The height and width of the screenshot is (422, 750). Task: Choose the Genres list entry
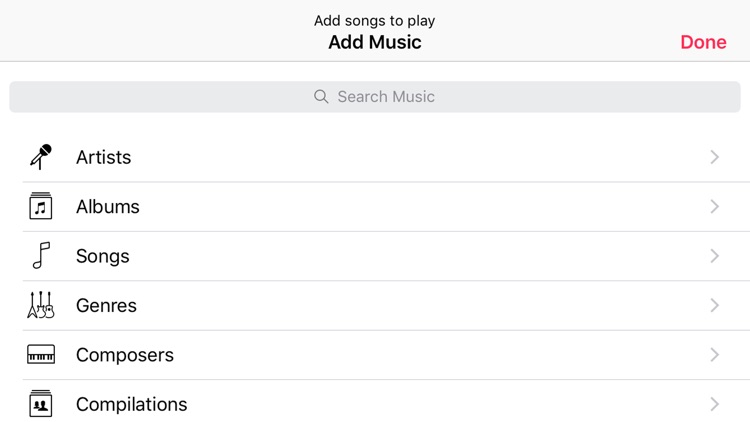click(106, 305)
